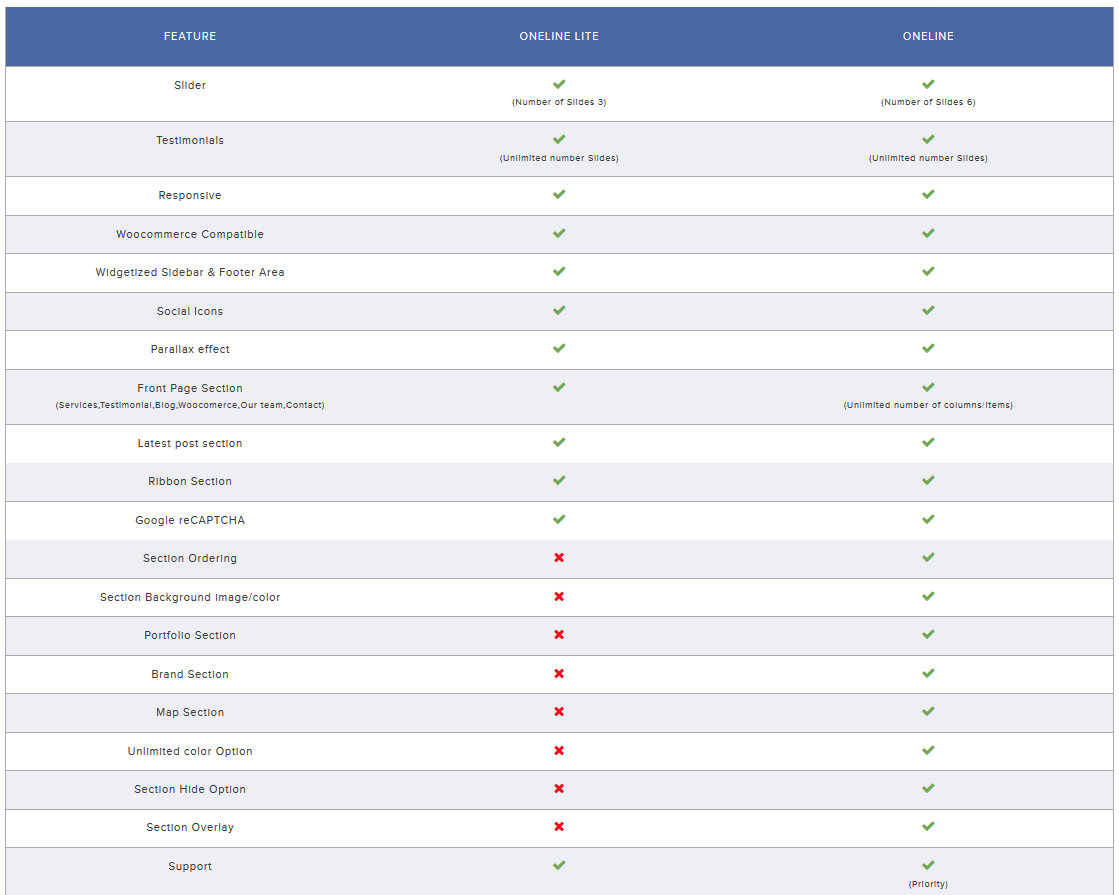
Task: Click the red X for Portfolio Section
Action: pos(559,635)
